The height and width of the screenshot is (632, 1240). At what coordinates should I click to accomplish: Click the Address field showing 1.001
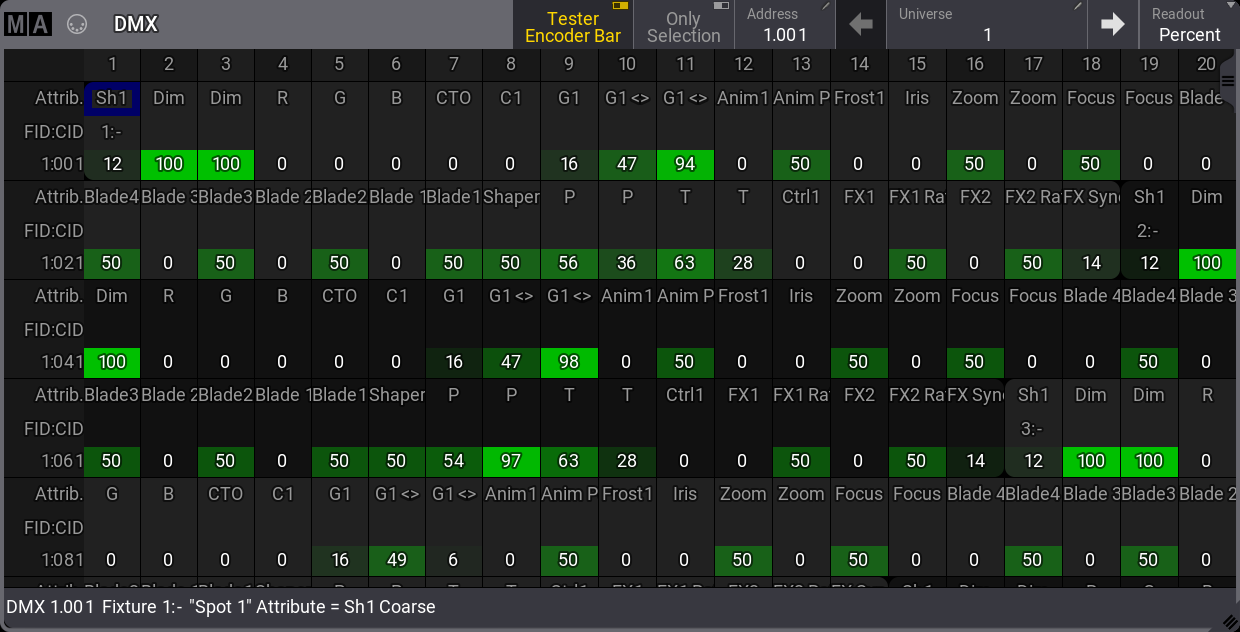pos(785,31)
